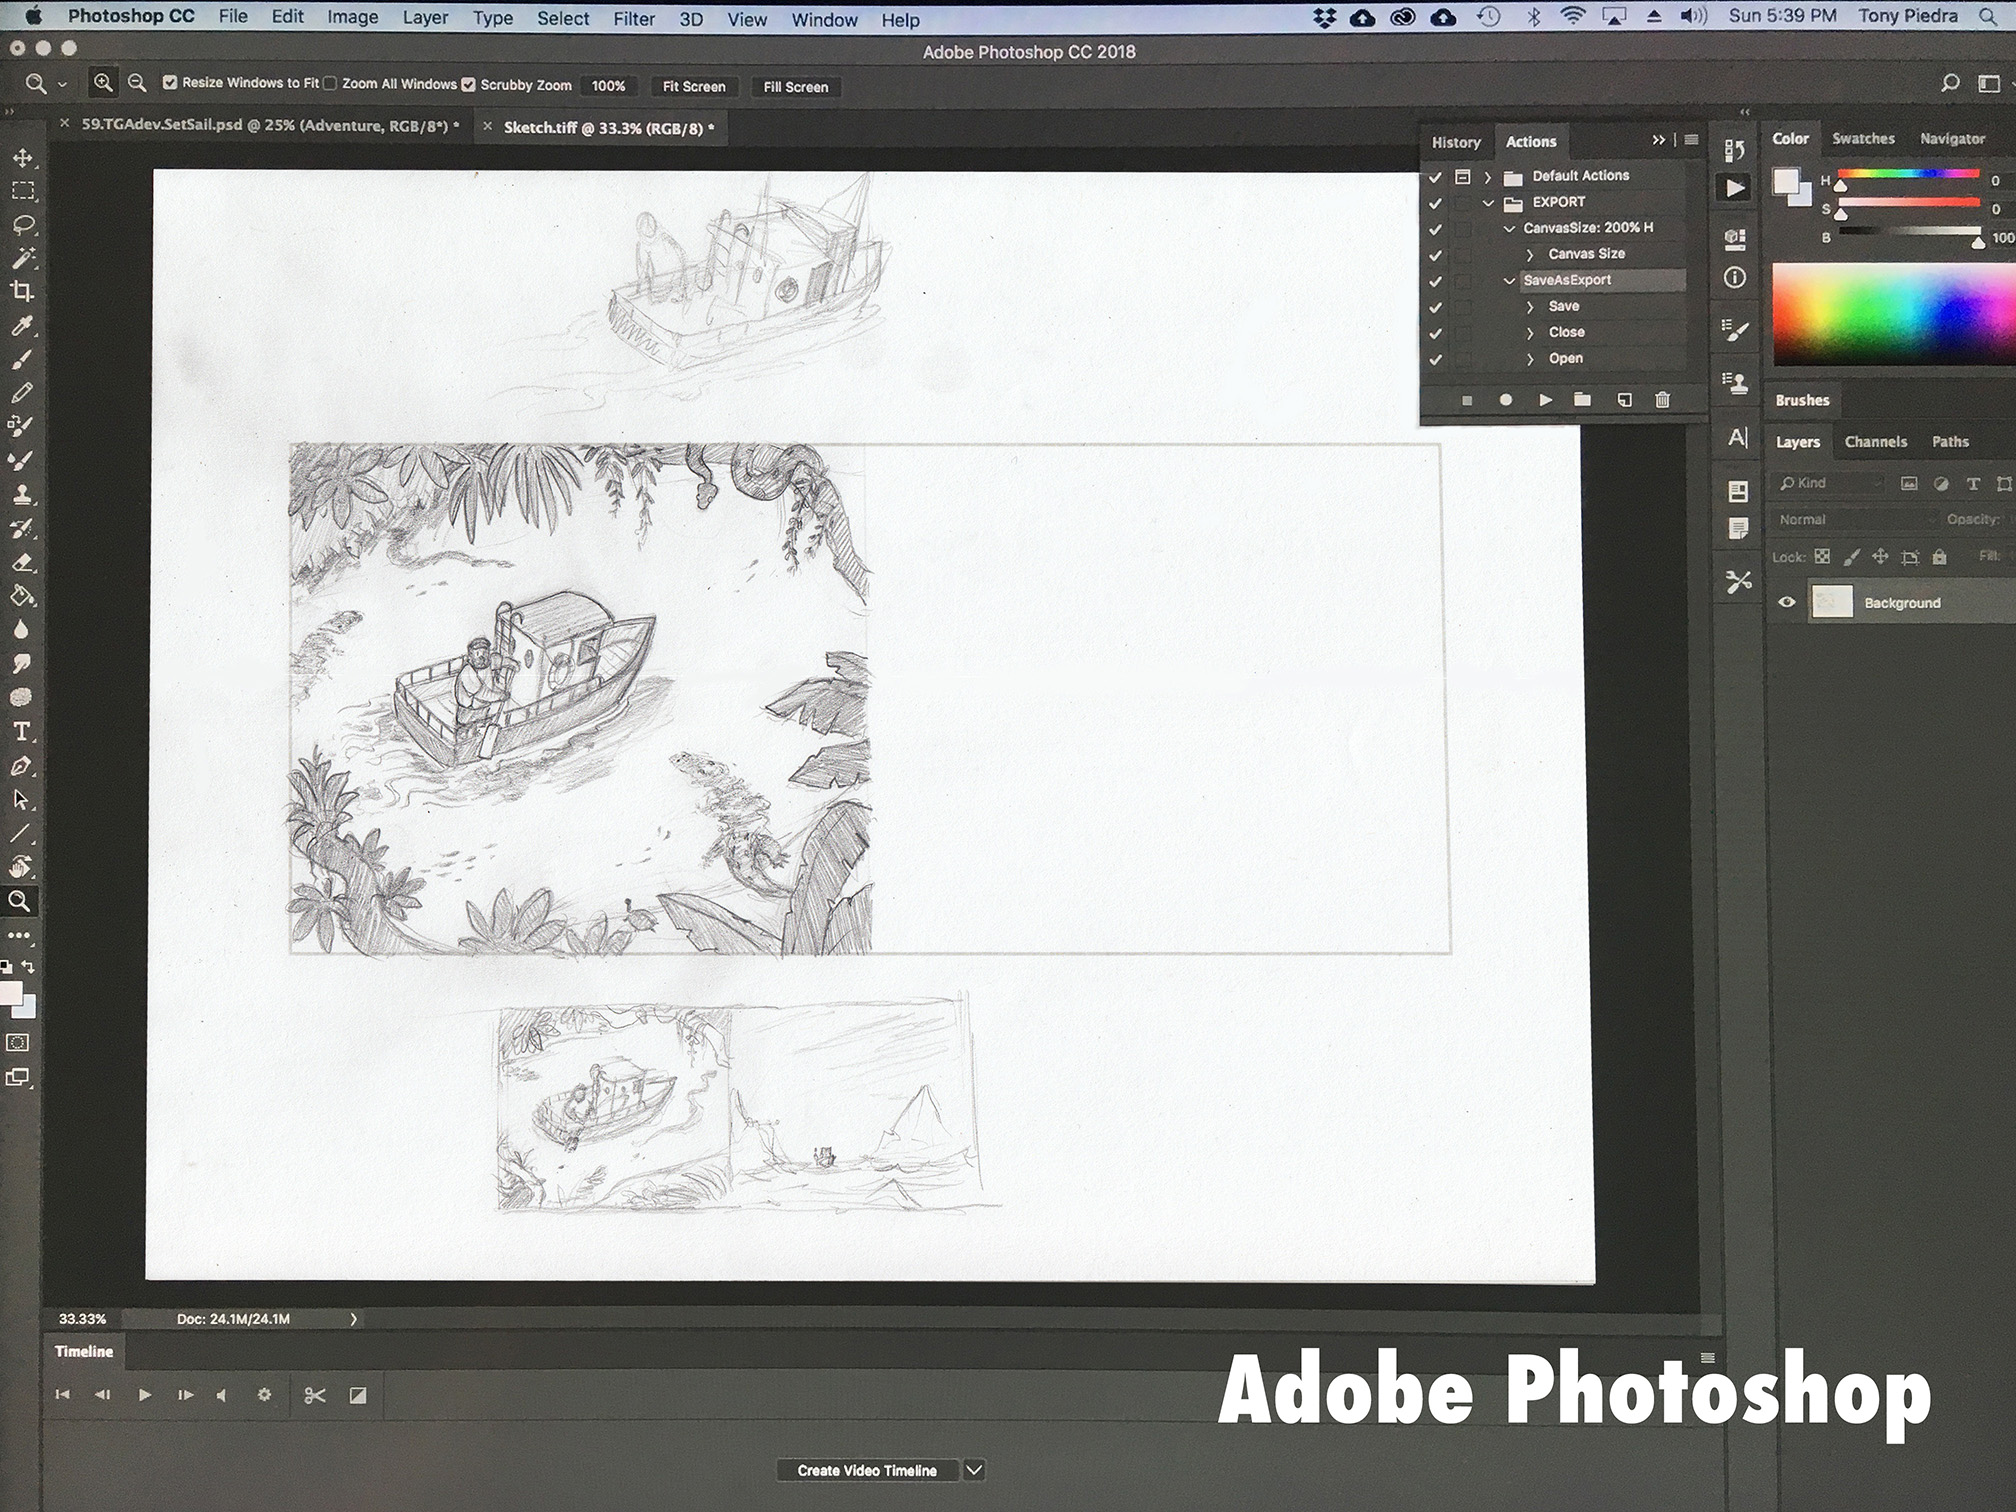The image size is (2016, 1512).
Task: Switch to 59.TGAdev.SetSail.psd document tab
Action: [270, 126]
